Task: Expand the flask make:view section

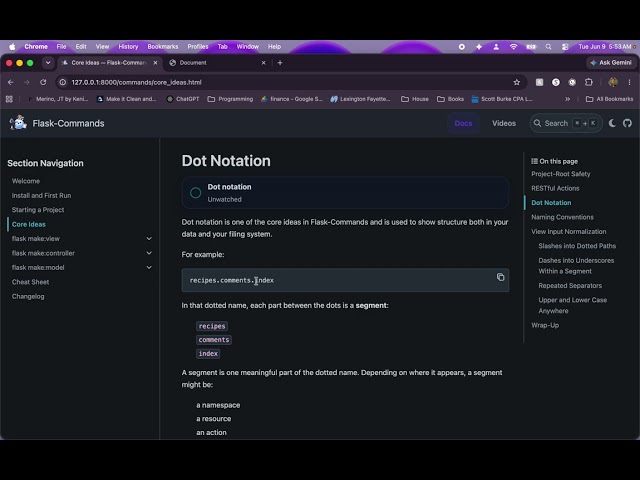Action: 149,238
